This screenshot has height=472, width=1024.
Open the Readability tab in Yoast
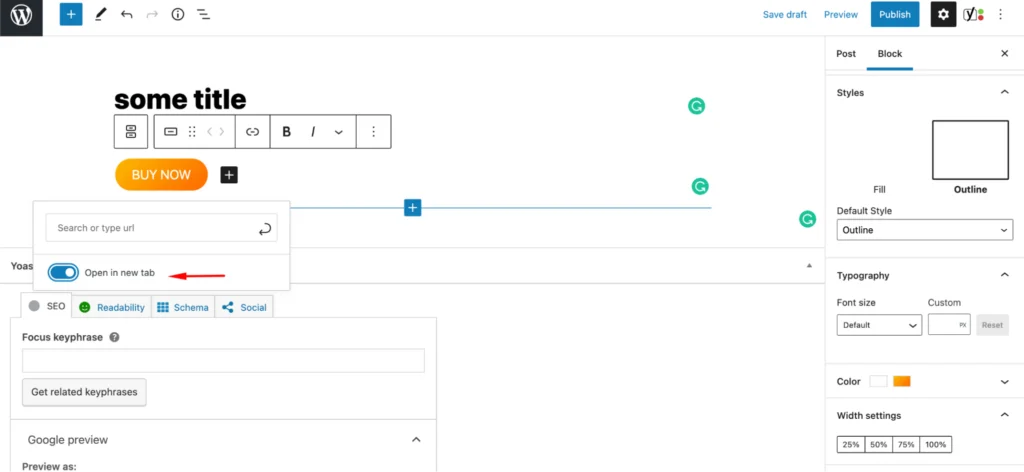pos(112,307)
